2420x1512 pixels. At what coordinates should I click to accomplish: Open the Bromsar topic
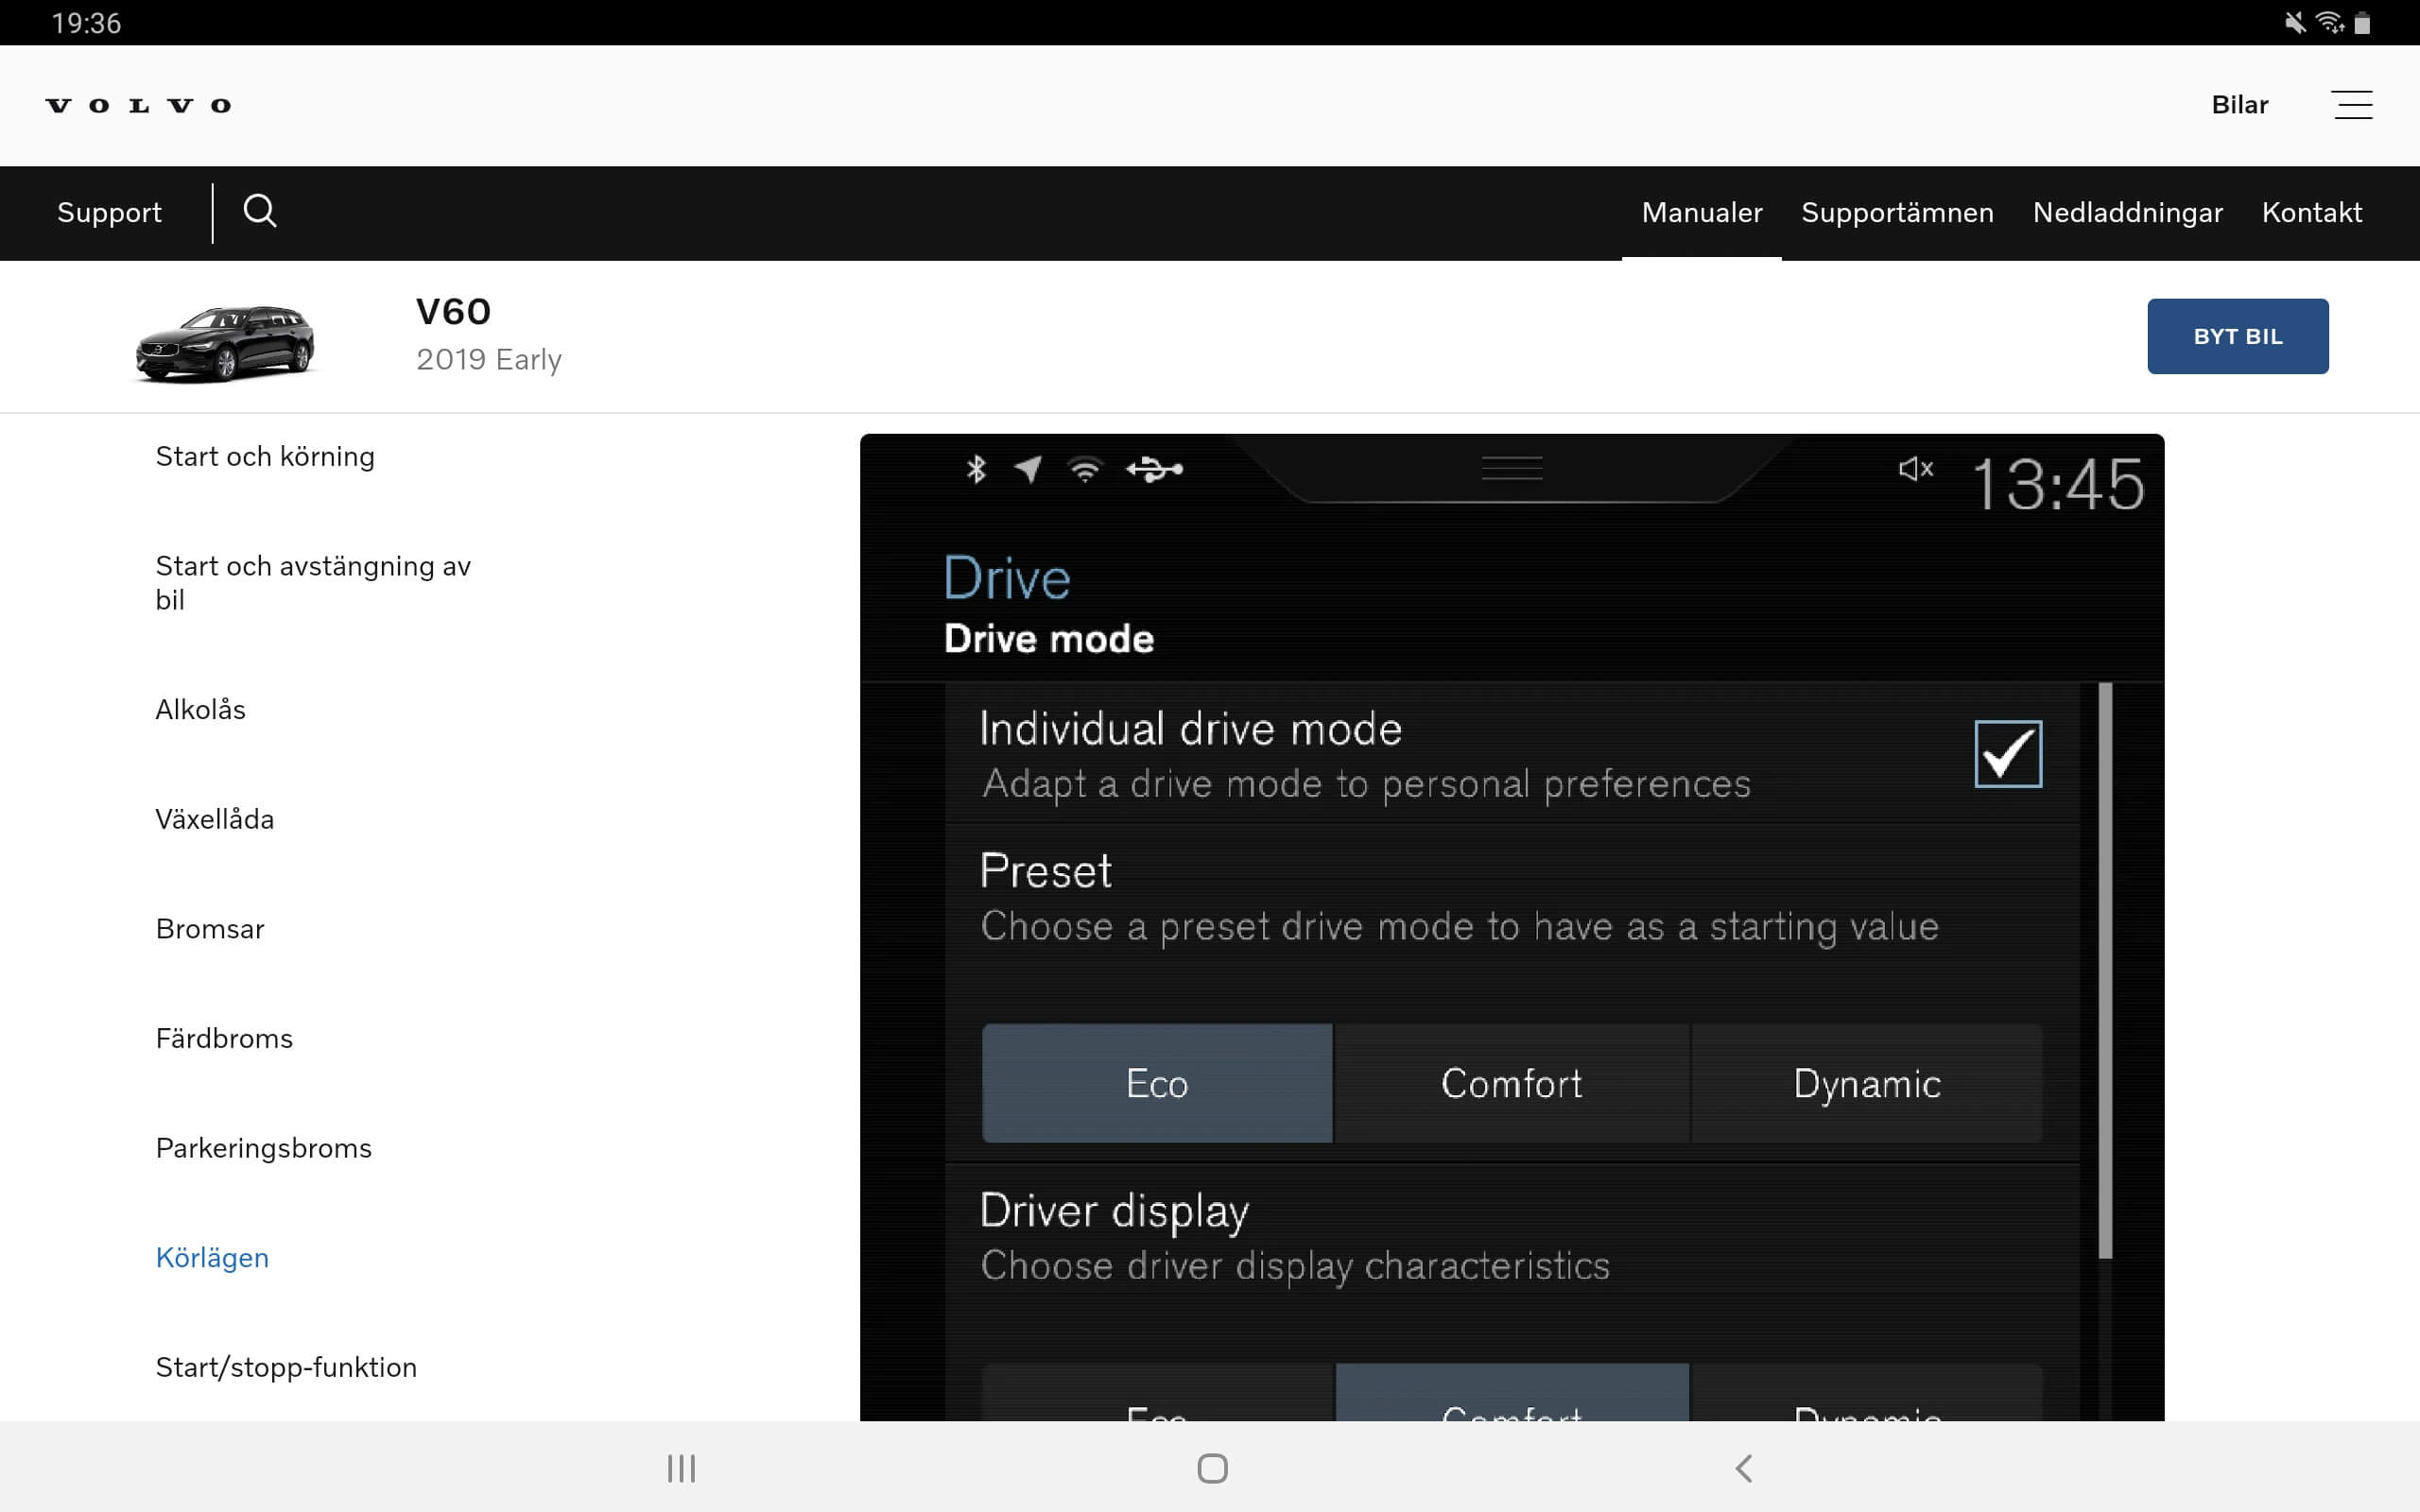[x=210, y=928]
